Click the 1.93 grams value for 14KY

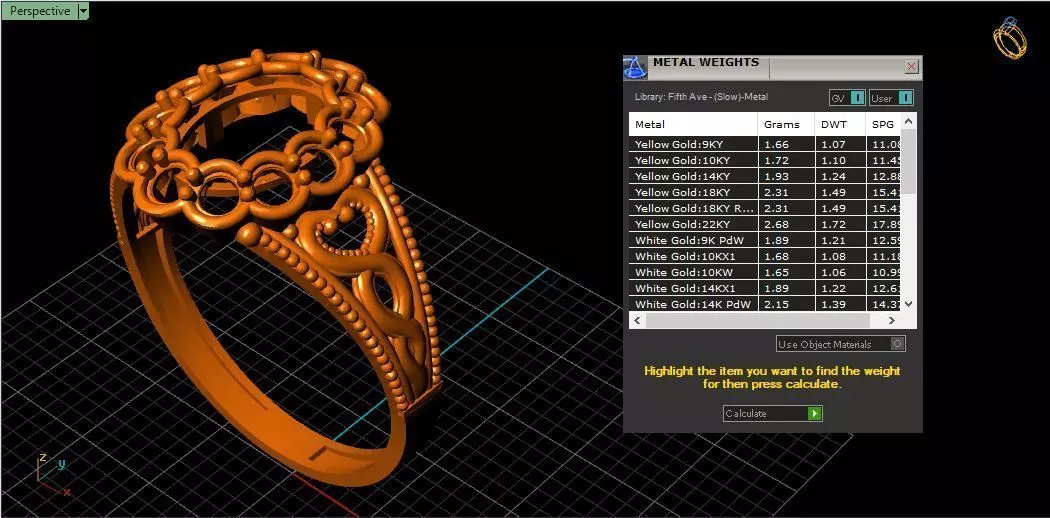777,176
